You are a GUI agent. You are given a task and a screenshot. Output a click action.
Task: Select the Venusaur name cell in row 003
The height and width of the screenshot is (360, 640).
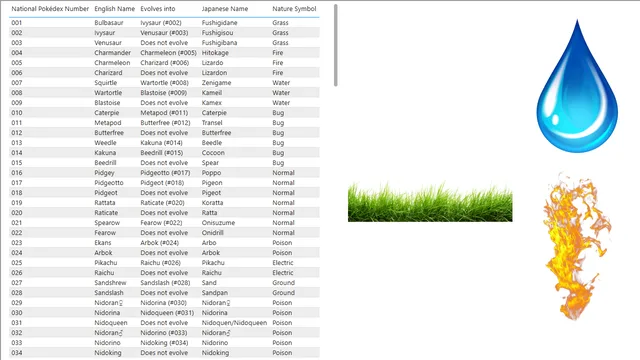[x=108, y=43]
